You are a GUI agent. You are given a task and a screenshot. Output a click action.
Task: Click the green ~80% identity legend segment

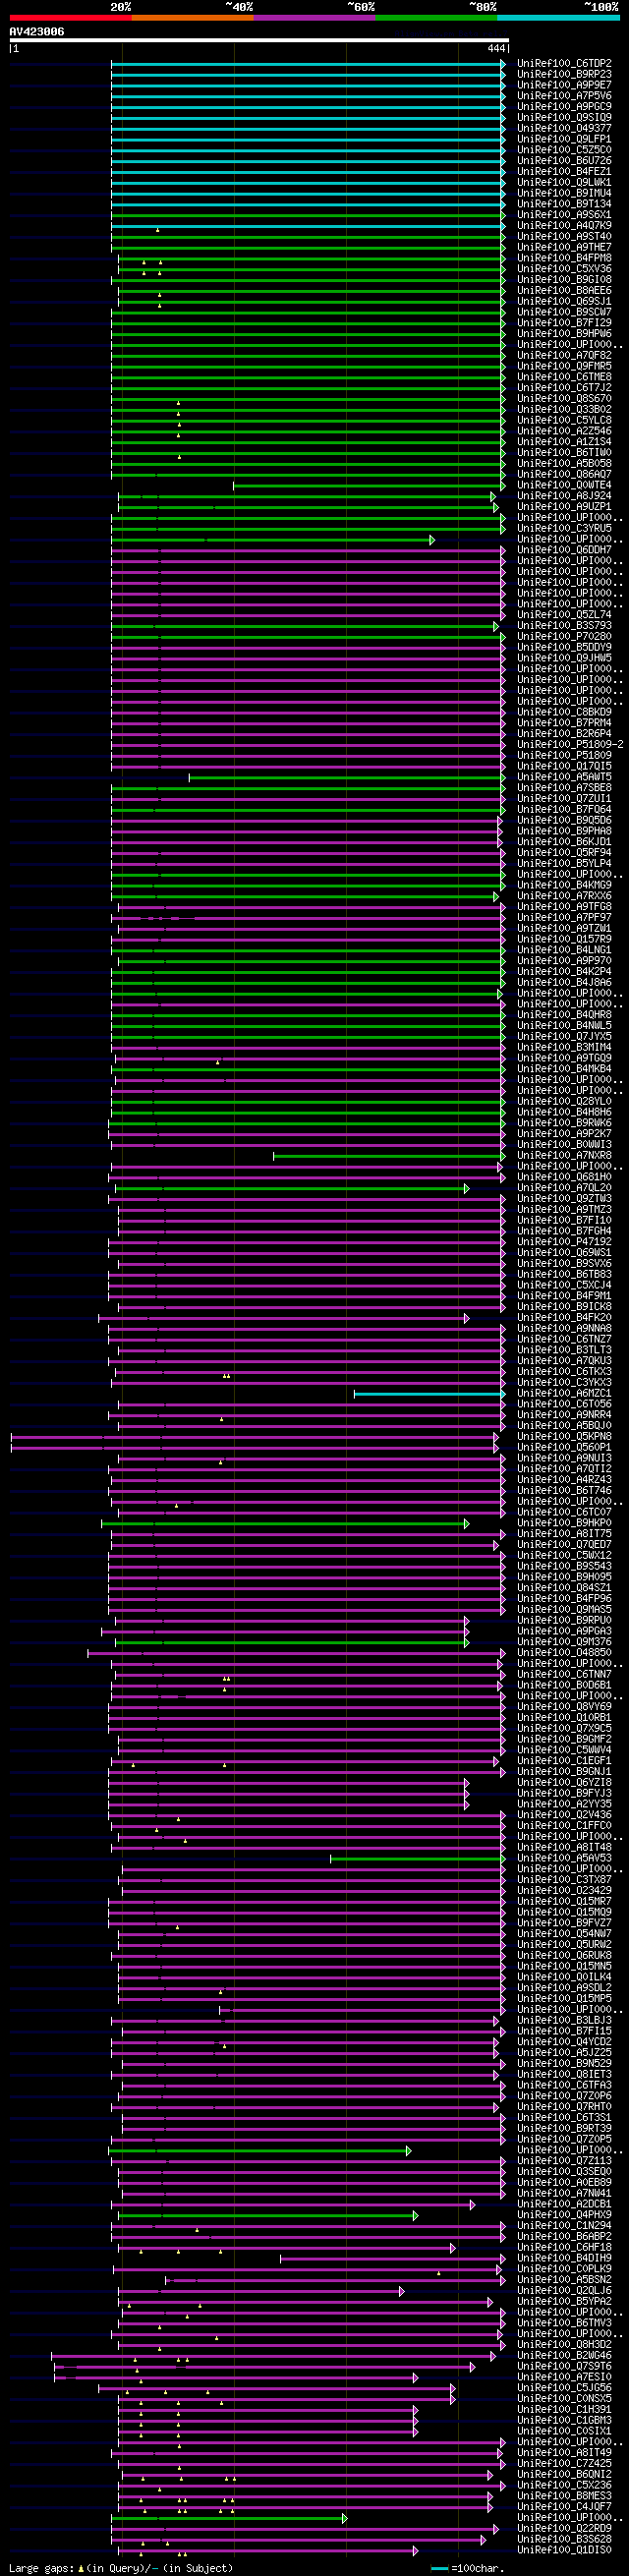click(436, 18)
